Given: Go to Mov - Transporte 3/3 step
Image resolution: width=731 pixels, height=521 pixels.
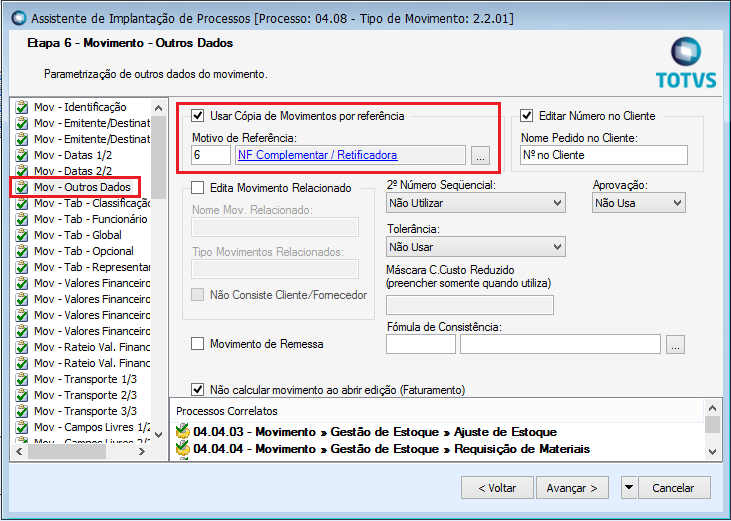Looking at the screenshot, I should click(85, 411).
